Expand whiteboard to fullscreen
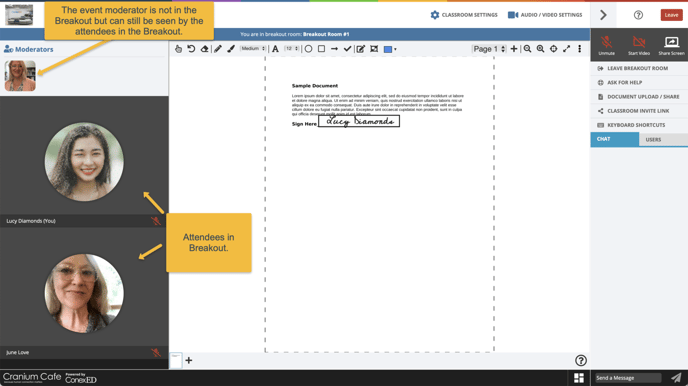The image size is (688, 386). [x=566, y=49]
